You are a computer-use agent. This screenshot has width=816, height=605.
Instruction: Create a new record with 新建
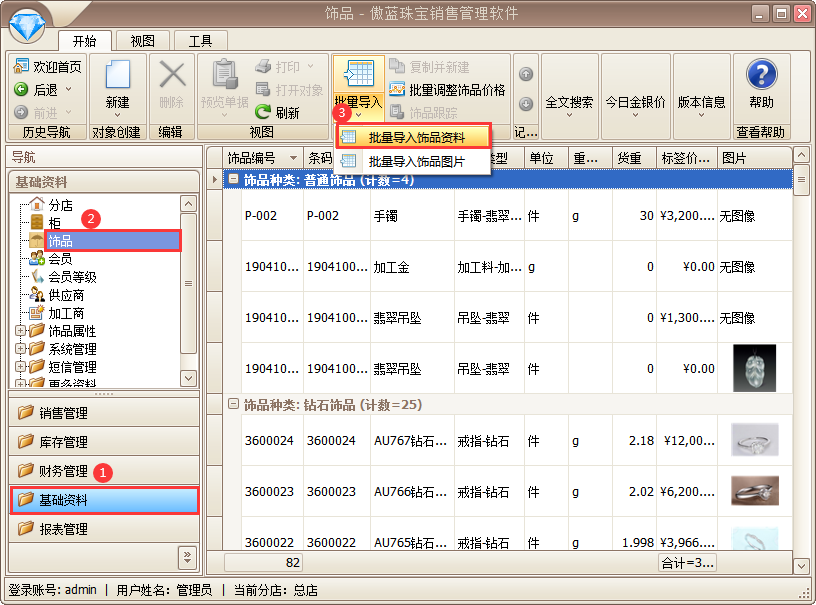[118, 87]
